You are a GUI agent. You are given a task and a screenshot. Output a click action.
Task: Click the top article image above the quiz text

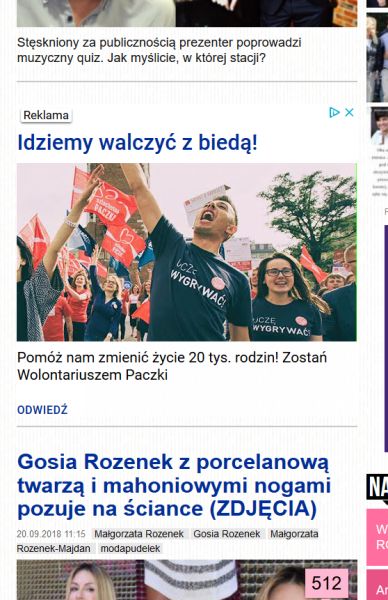(187, 13)
